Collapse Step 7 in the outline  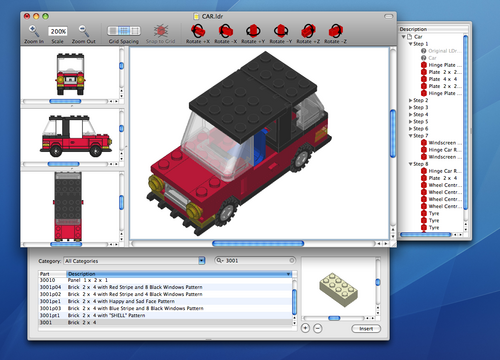[411, 136]
